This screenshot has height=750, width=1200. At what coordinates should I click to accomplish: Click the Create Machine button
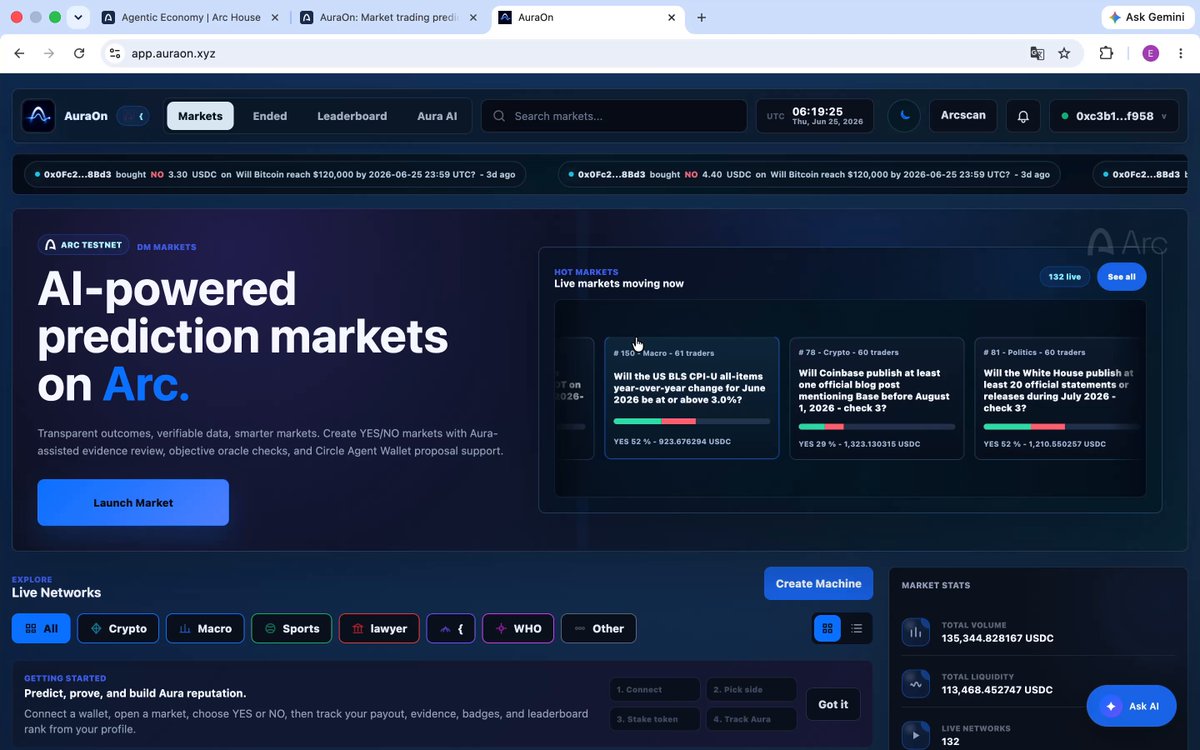tap(818, 584)
